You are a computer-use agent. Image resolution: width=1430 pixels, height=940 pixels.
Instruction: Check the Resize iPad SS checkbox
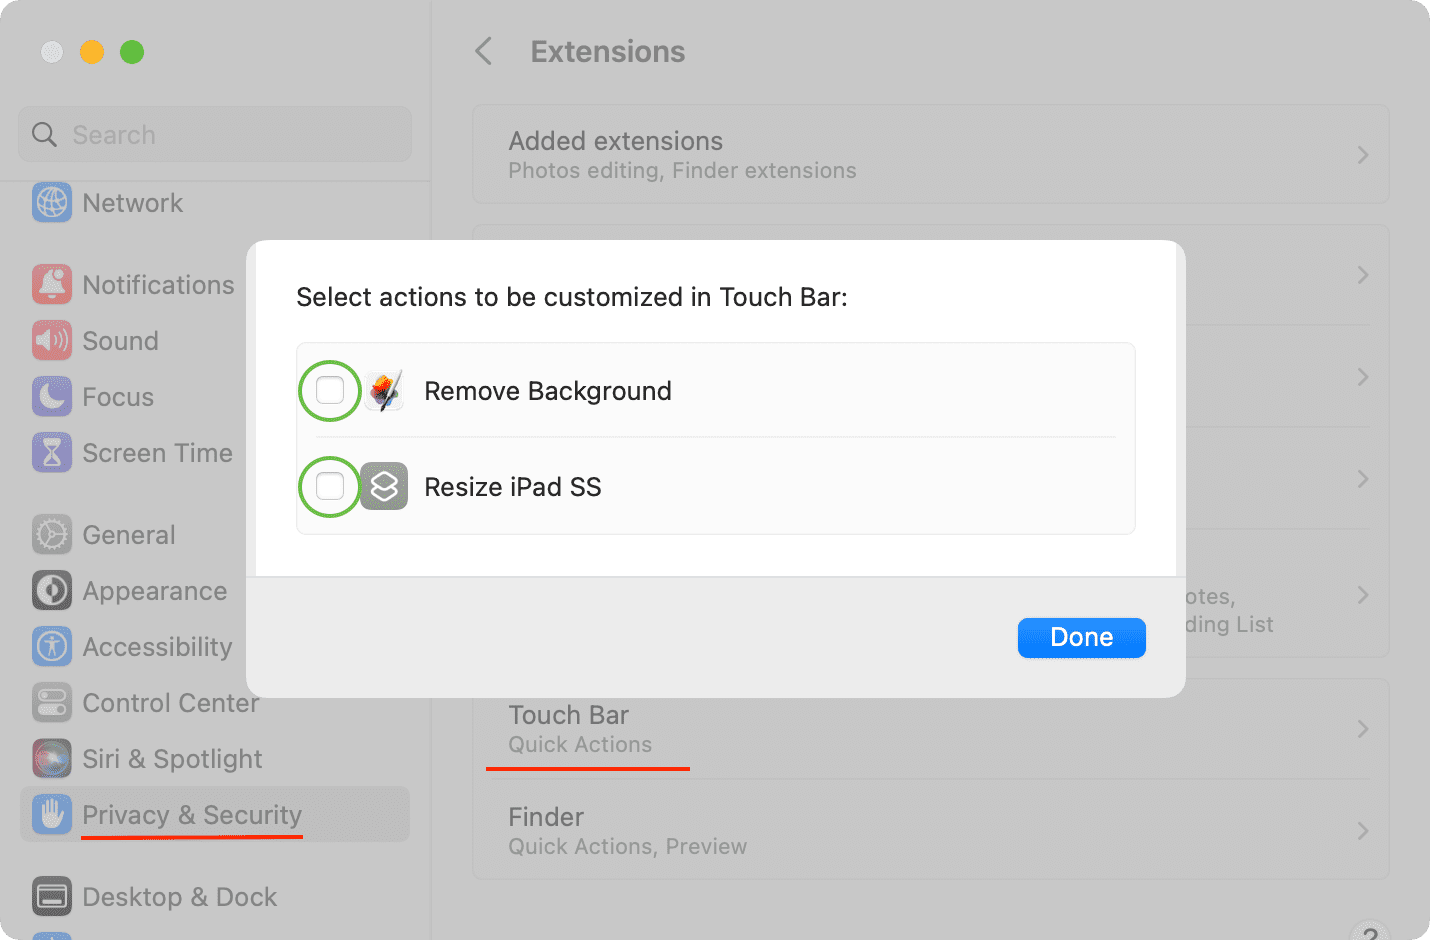click(x=330, y=487)
